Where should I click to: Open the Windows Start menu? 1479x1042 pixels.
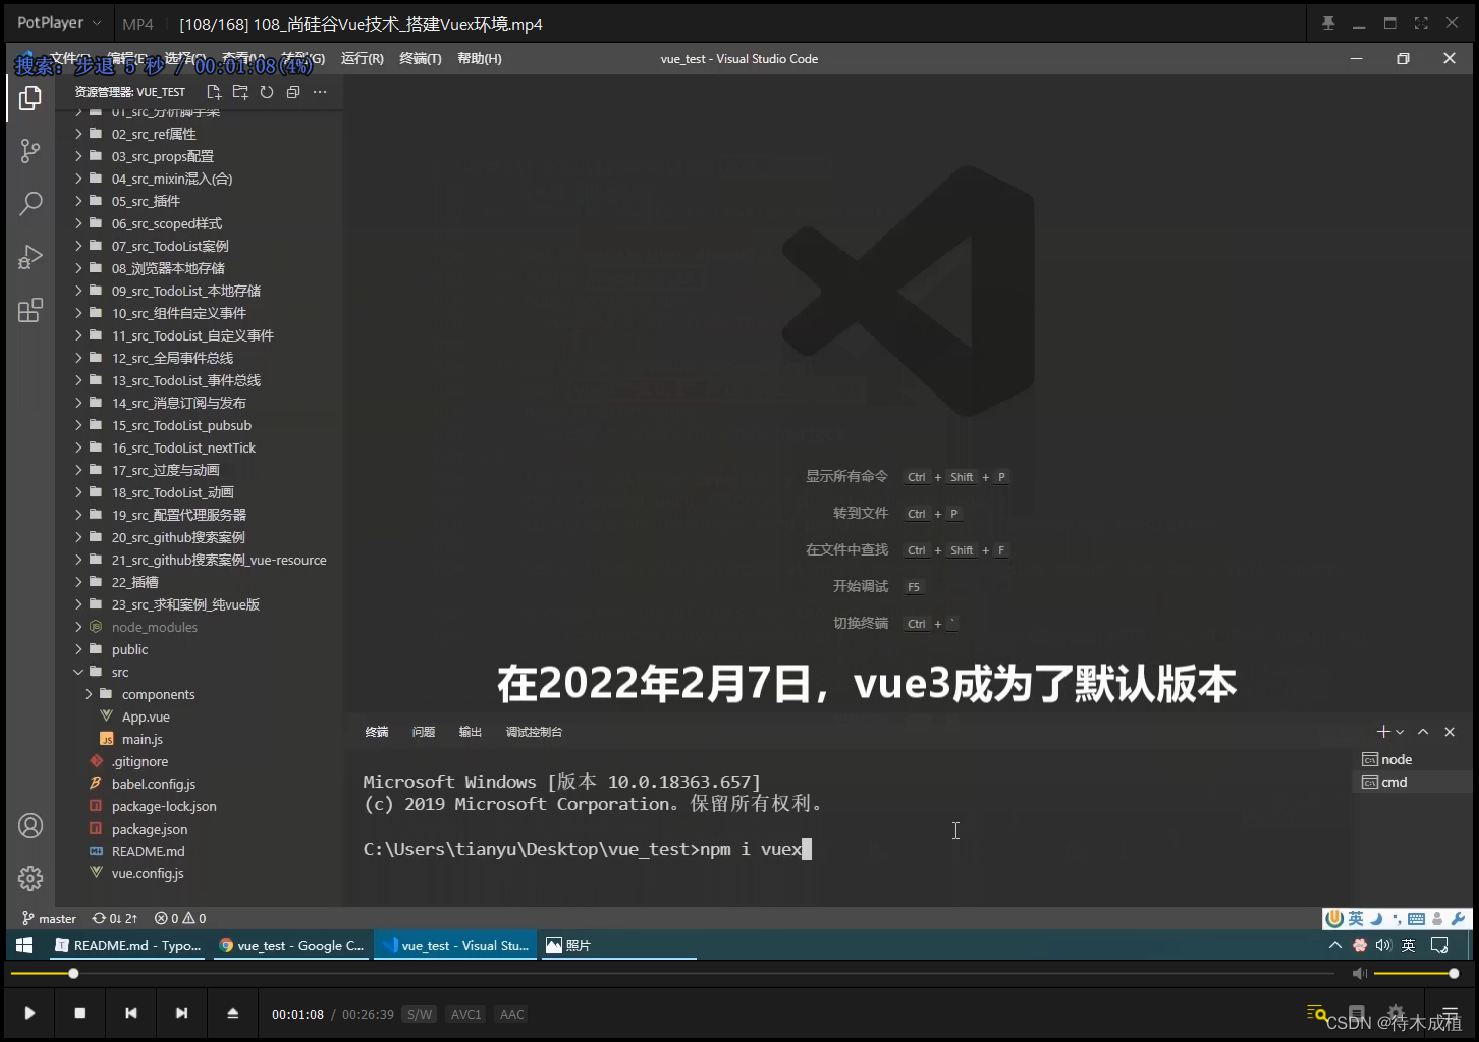click(x=24, y=945)
